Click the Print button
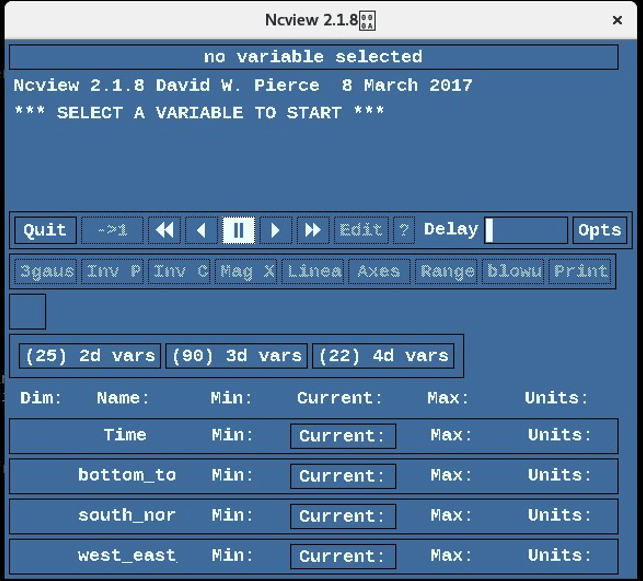Image resolution: width=643 pixels, height=581 pixels. 580,271
